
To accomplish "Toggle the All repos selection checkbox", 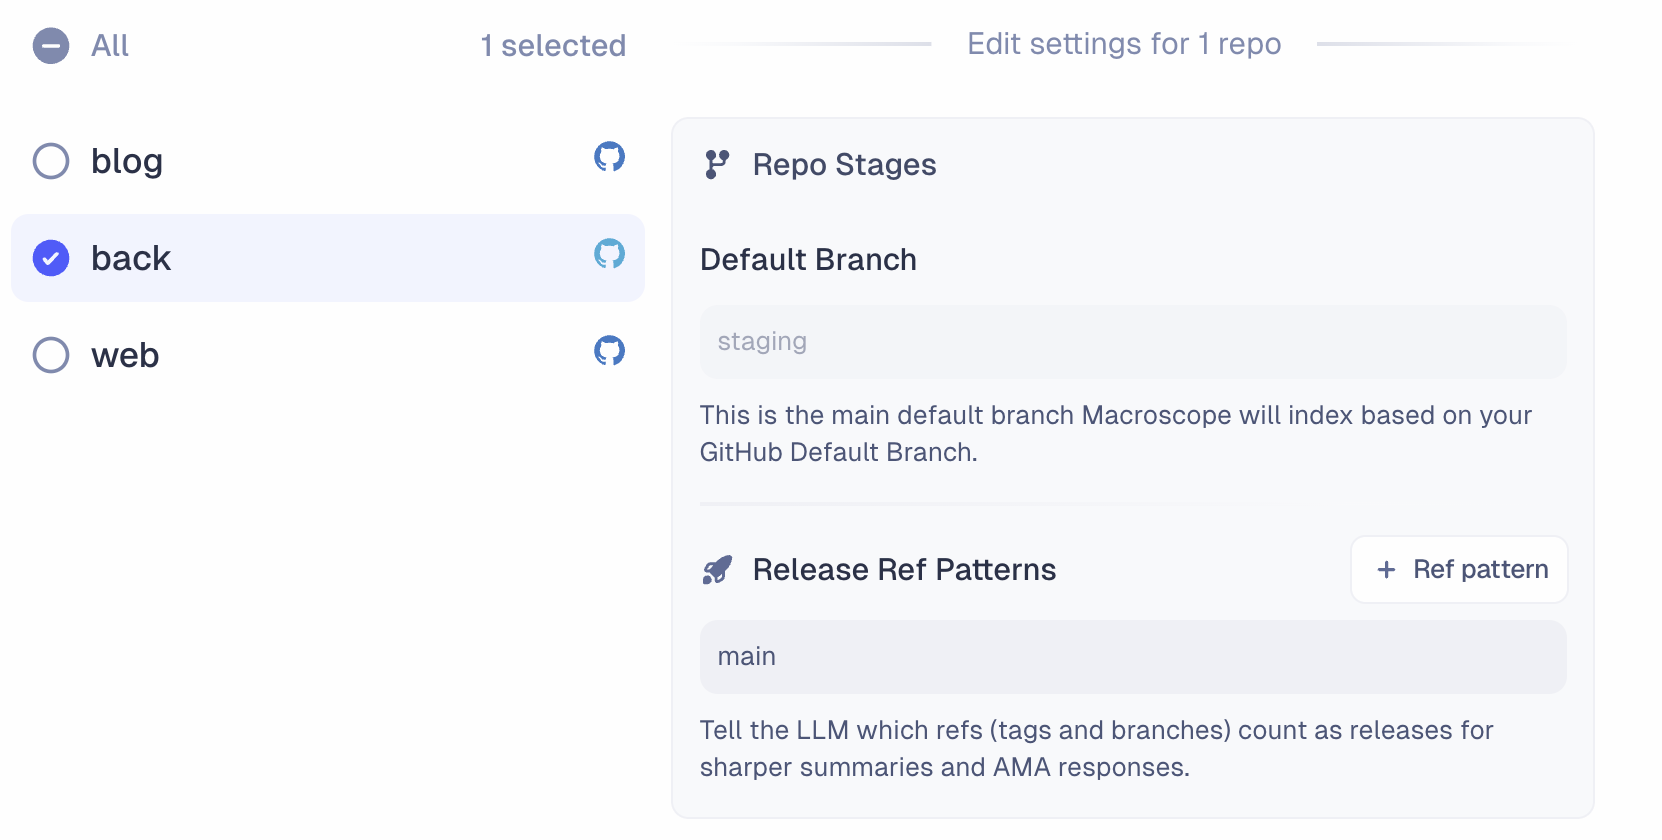I will tap(51, 46).
